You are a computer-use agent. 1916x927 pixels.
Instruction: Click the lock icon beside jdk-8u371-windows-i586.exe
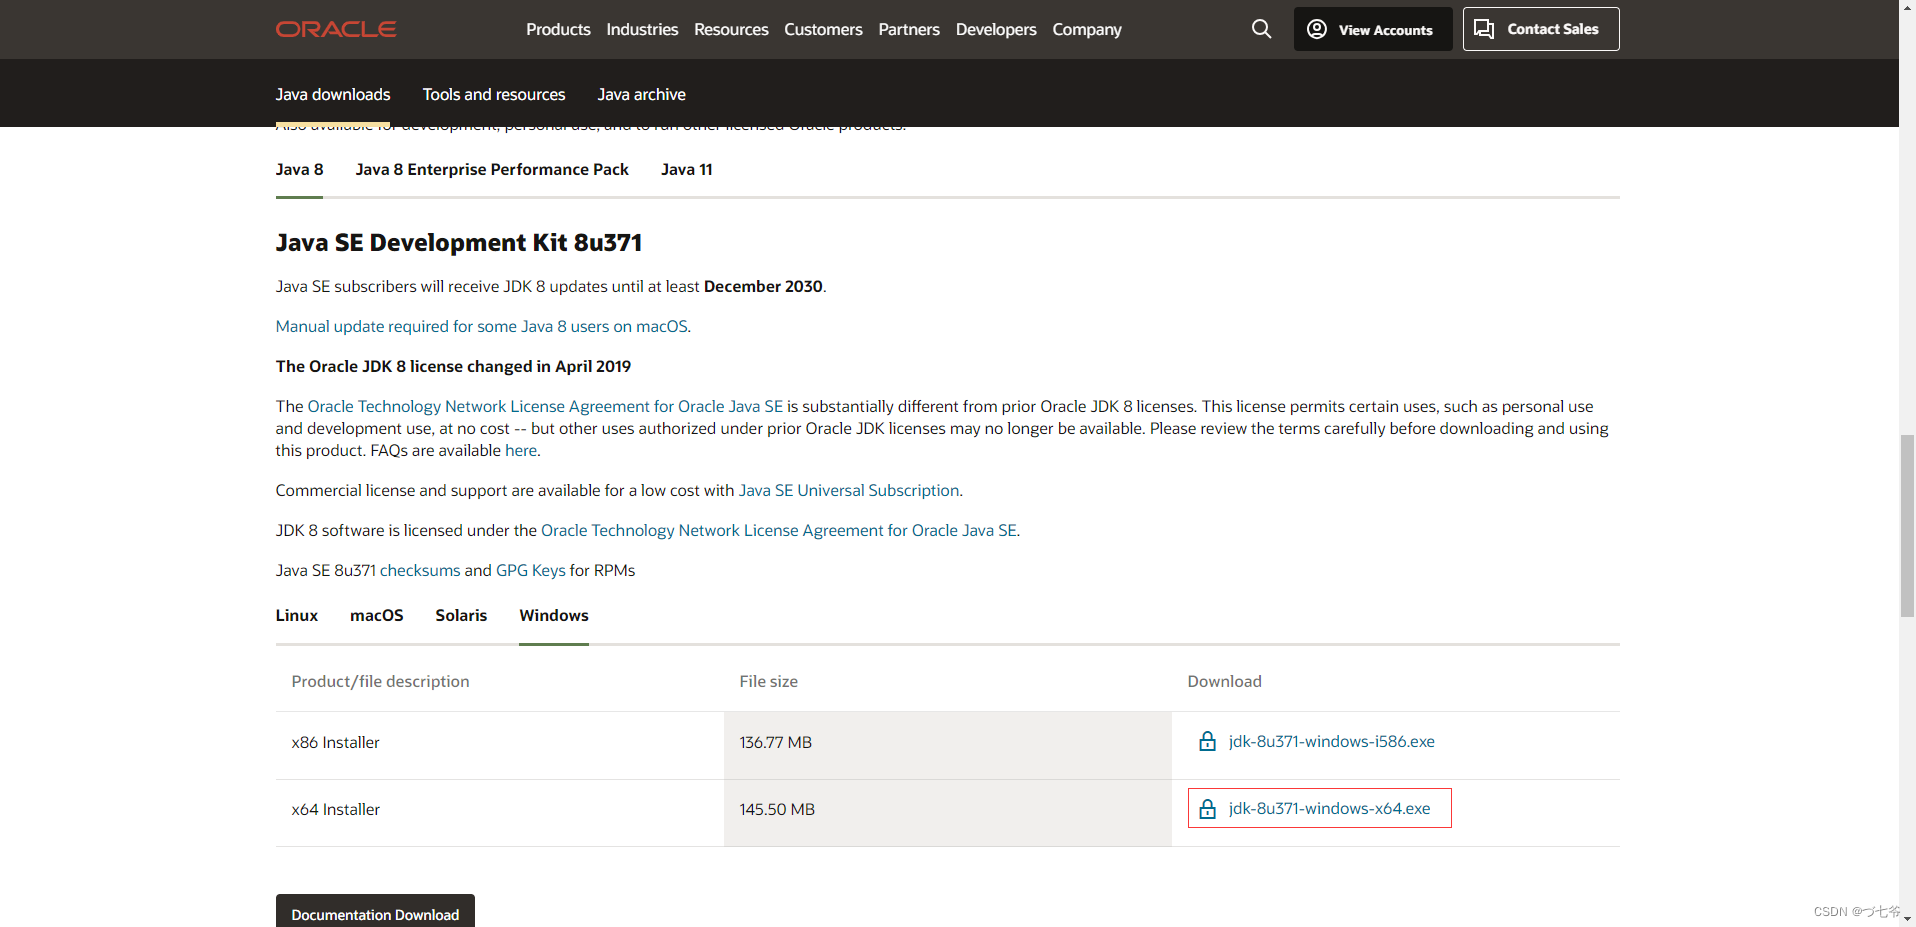[1207, 741]
